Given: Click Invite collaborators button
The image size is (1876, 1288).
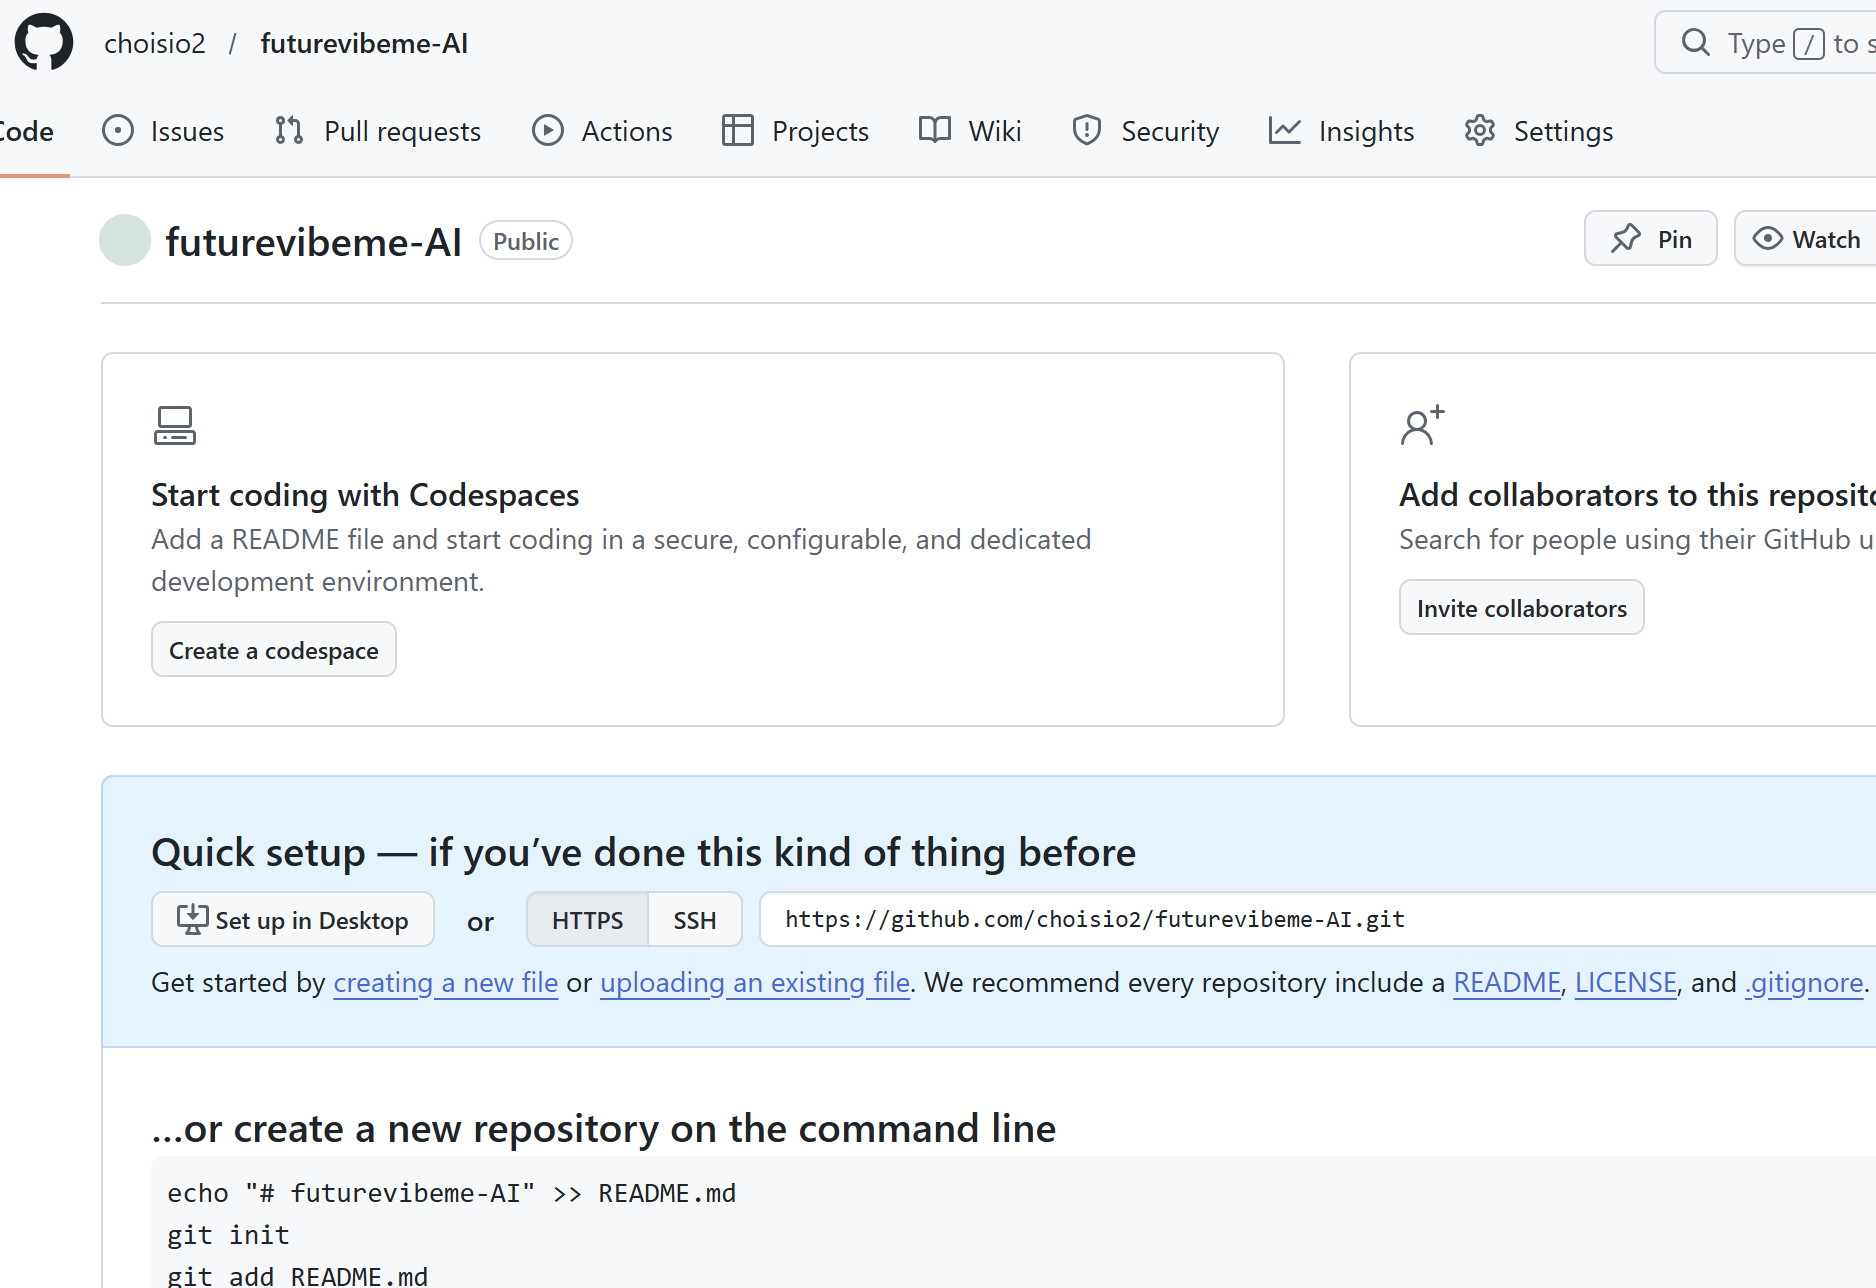Looking at the screenshot, I should pos(1522,608).
